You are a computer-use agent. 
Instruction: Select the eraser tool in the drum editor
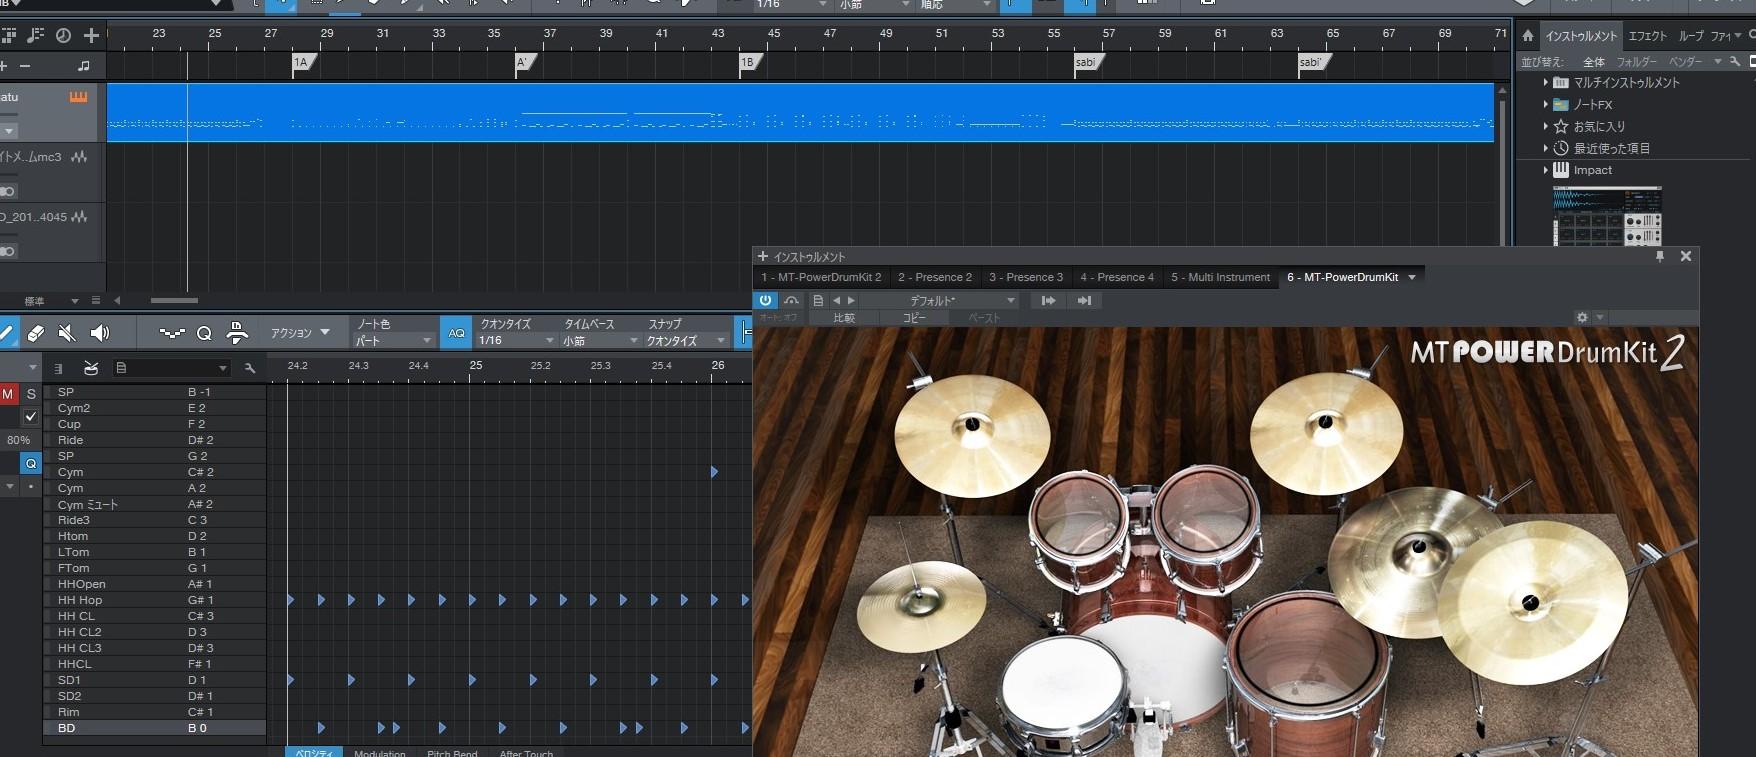coord(36,333)
